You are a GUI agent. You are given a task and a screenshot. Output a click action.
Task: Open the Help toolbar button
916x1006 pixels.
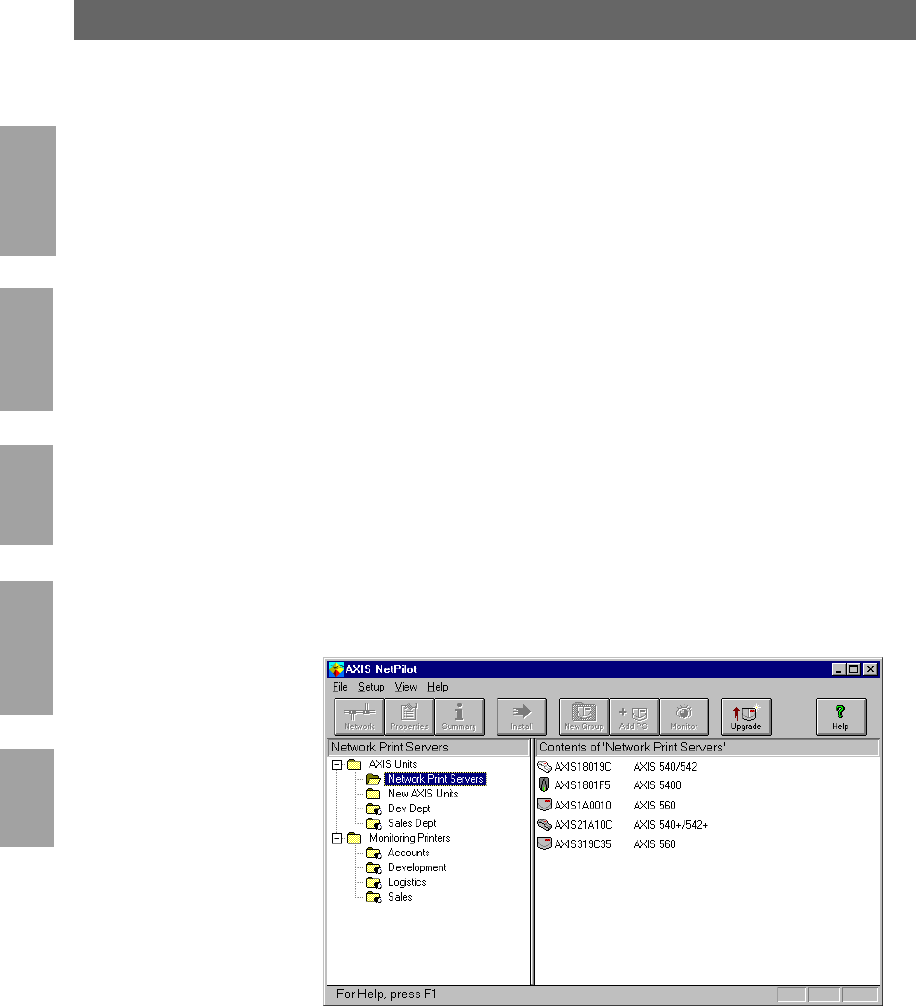coord(841,717)
